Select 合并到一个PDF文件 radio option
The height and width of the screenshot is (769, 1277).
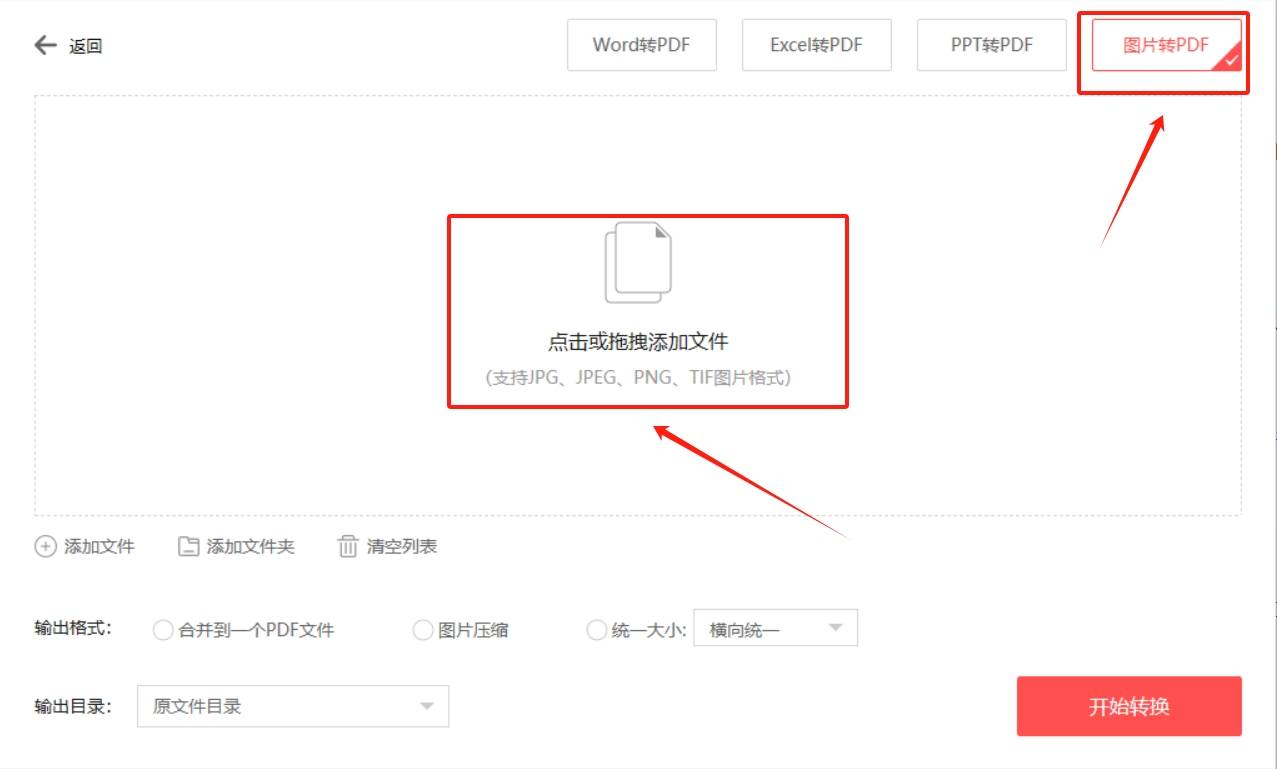pyautogui.click(x=163, y=630)
